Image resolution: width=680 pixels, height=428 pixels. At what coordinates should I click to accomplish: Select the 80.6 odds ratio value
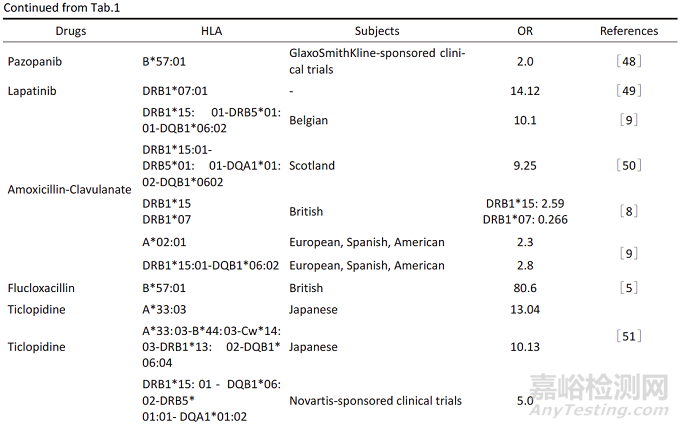(525, 287)
